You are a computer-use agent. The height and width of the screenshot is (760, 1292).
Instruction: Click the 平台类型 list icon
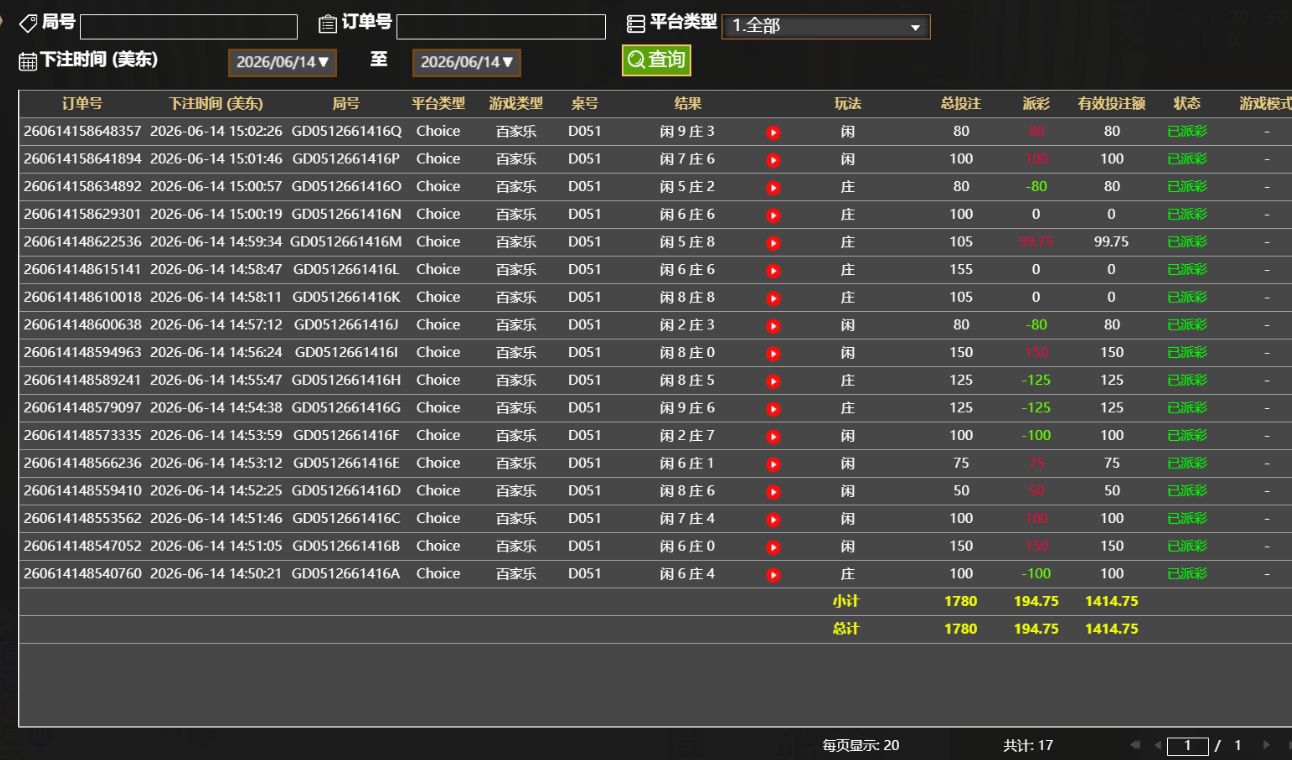coord(636,24)
